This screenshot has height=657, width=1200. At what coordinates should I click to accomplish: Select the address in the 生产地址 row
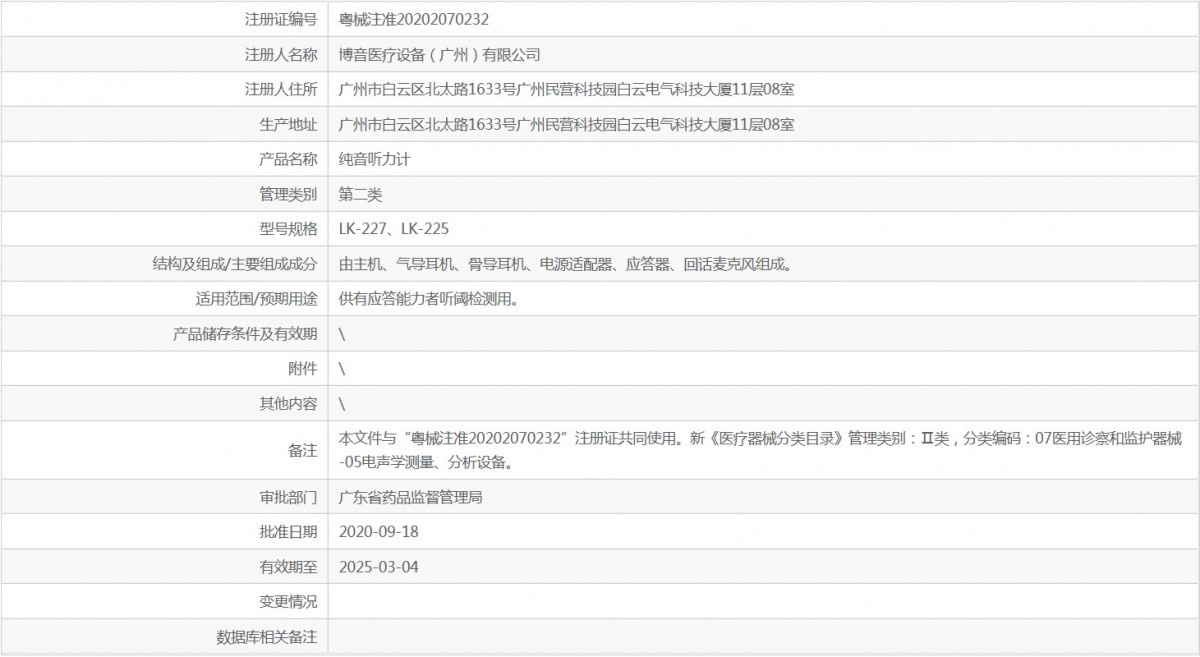567,124
